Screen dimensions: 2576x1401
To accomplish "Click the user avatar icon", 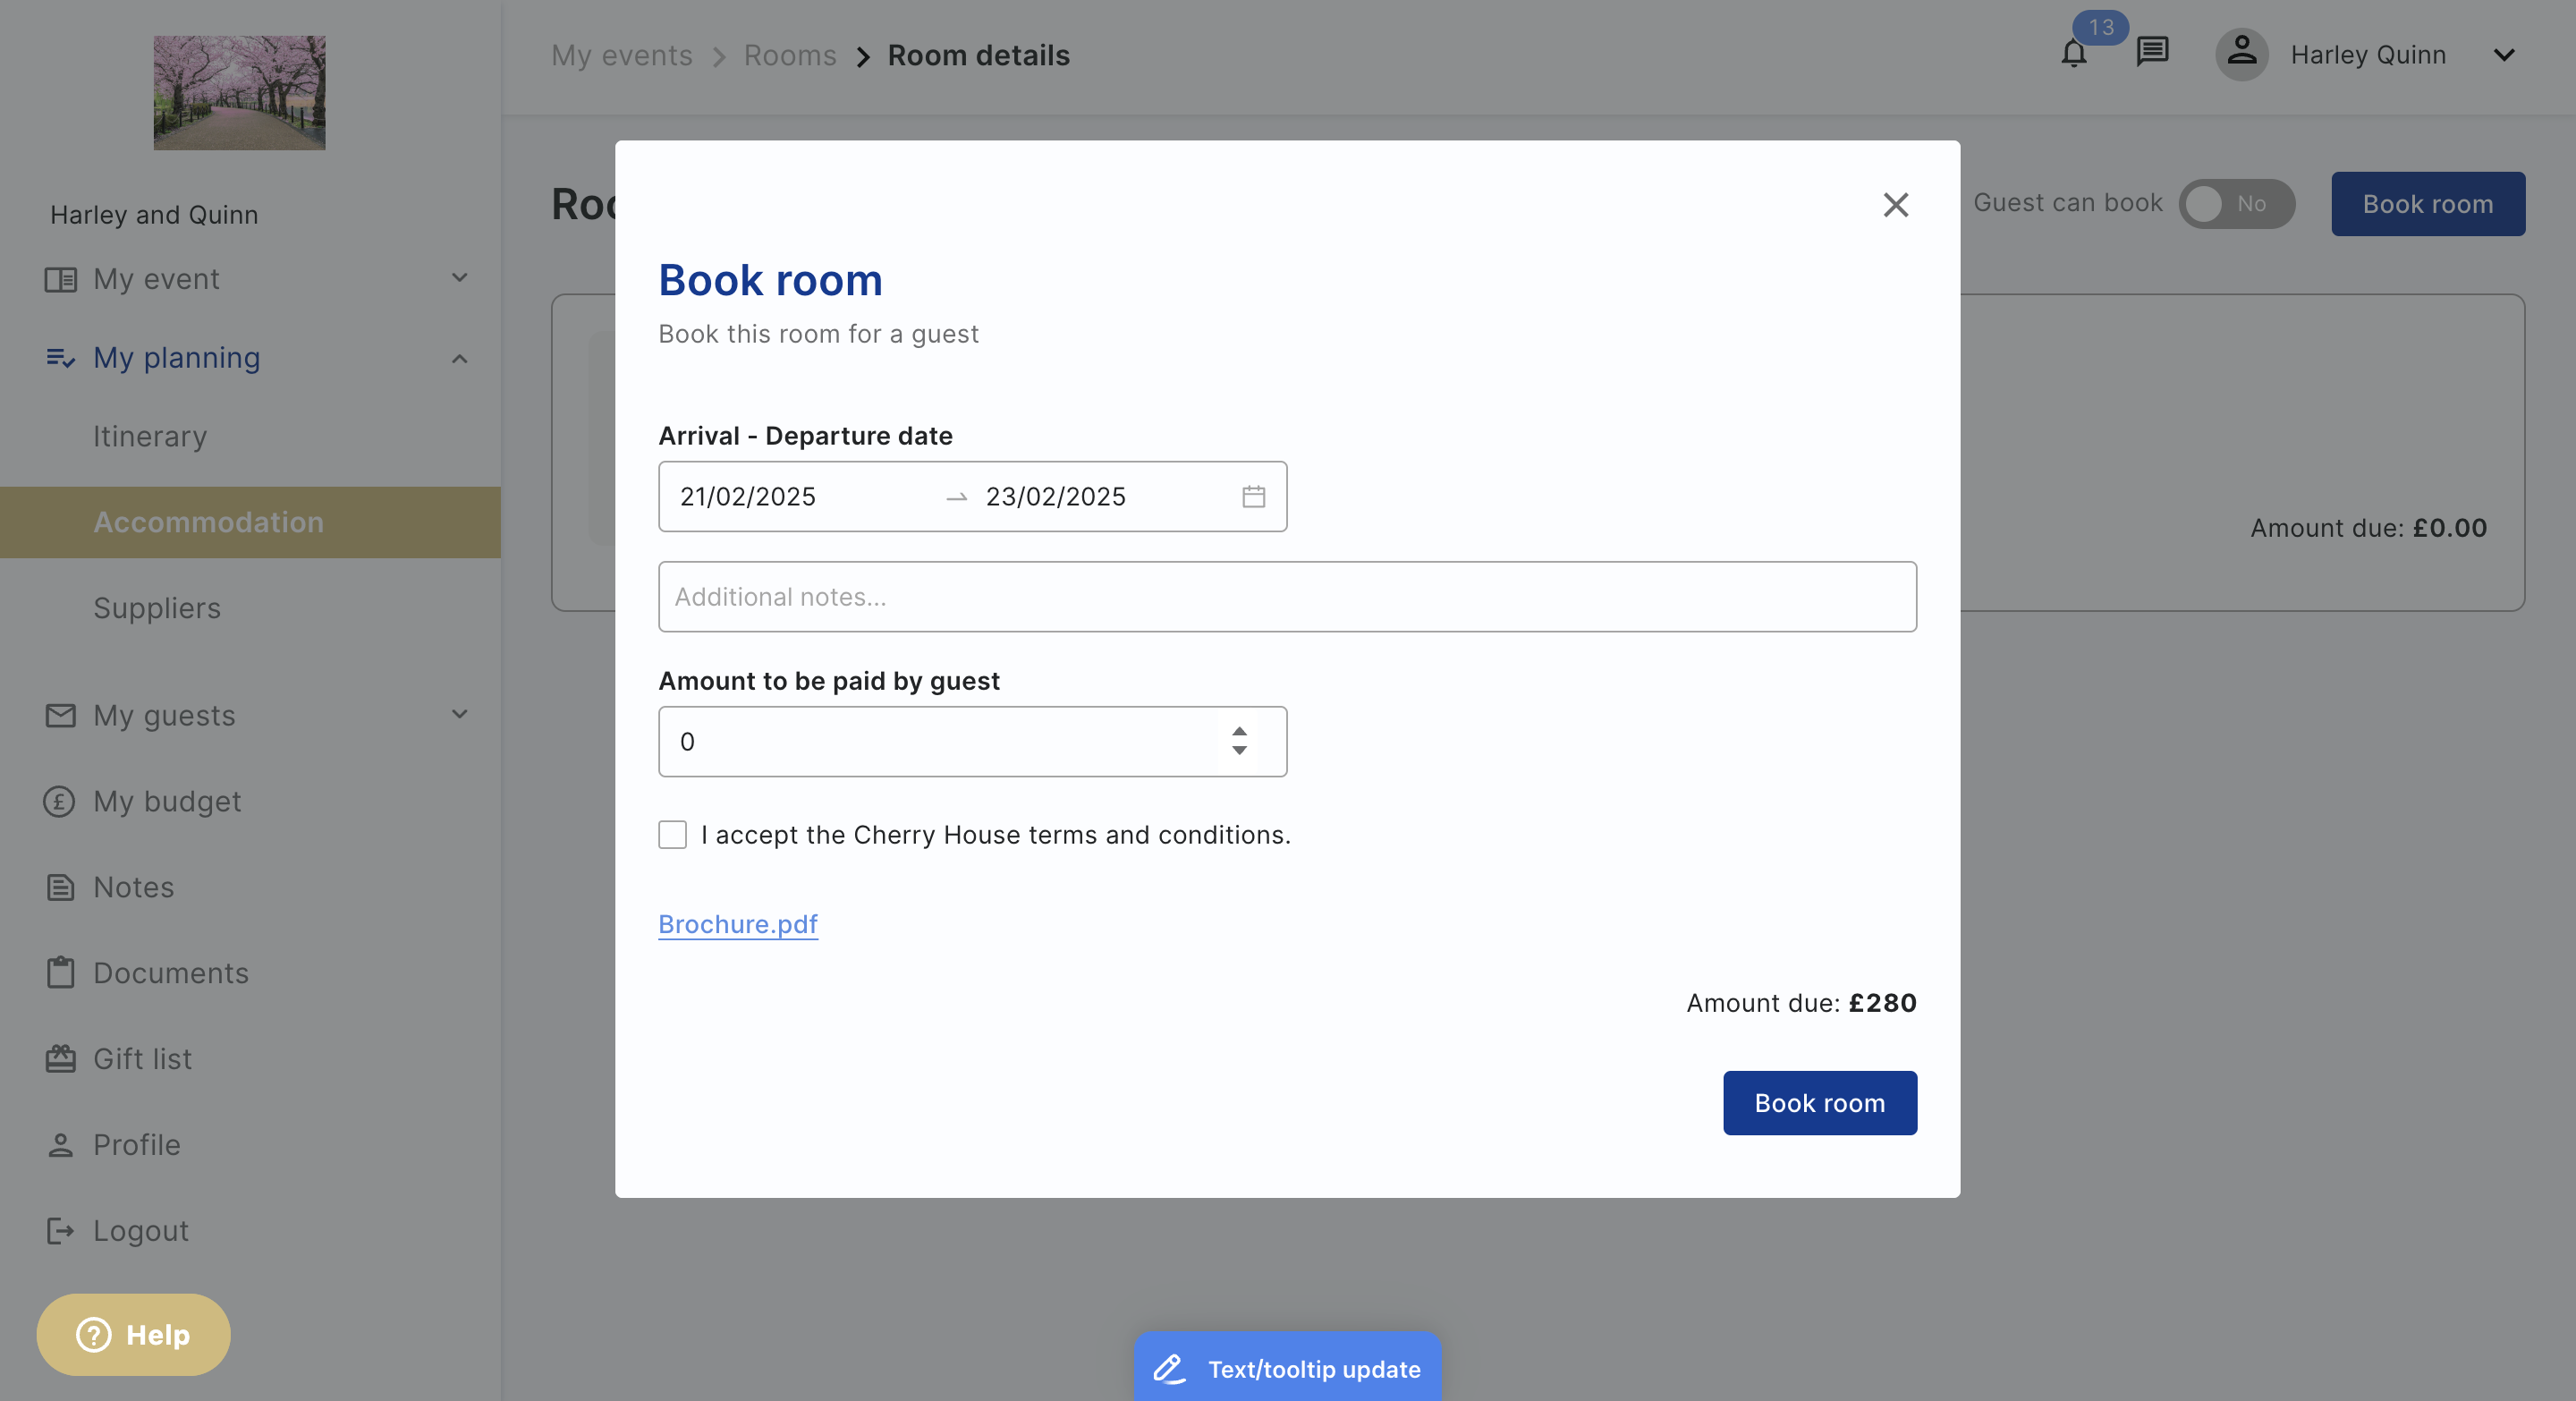I will (2241, 53).
